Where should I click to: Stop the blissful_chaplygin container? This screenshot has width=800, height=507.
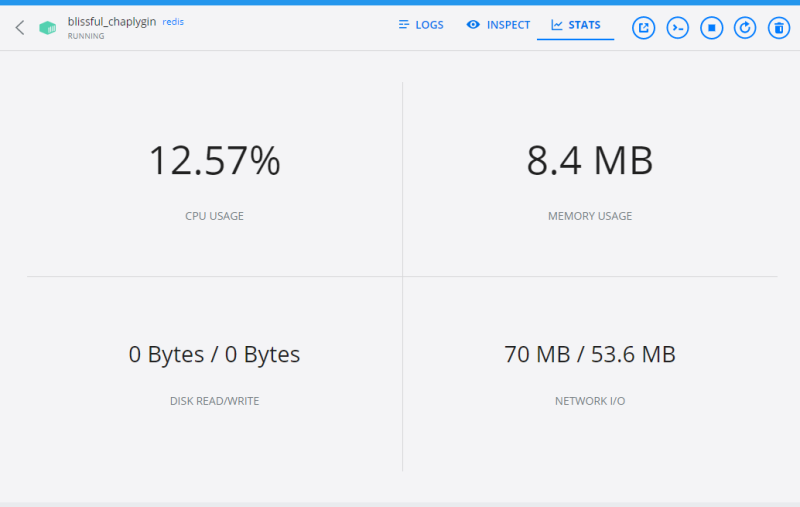pyautogui.click(x=711, y=28)
